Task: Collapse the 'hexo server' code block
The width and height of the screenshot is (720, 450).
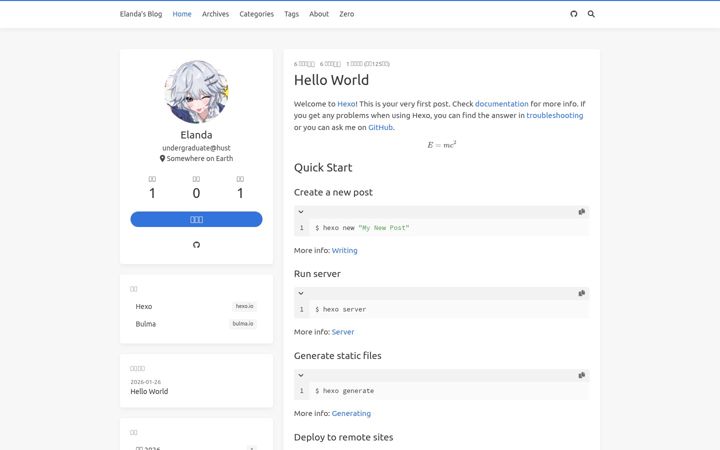Action: [301, 293]
